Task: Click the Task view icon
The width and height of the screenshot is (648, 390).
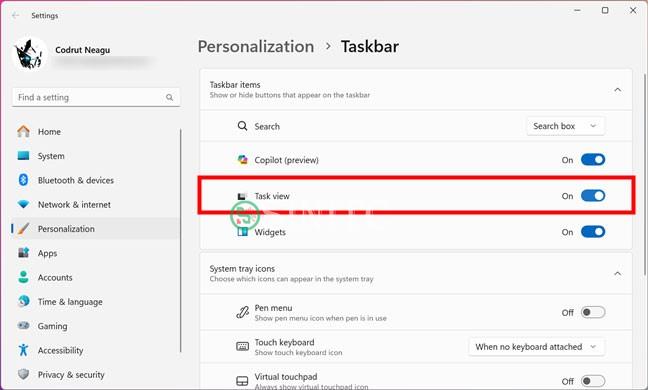Action: 243,196
